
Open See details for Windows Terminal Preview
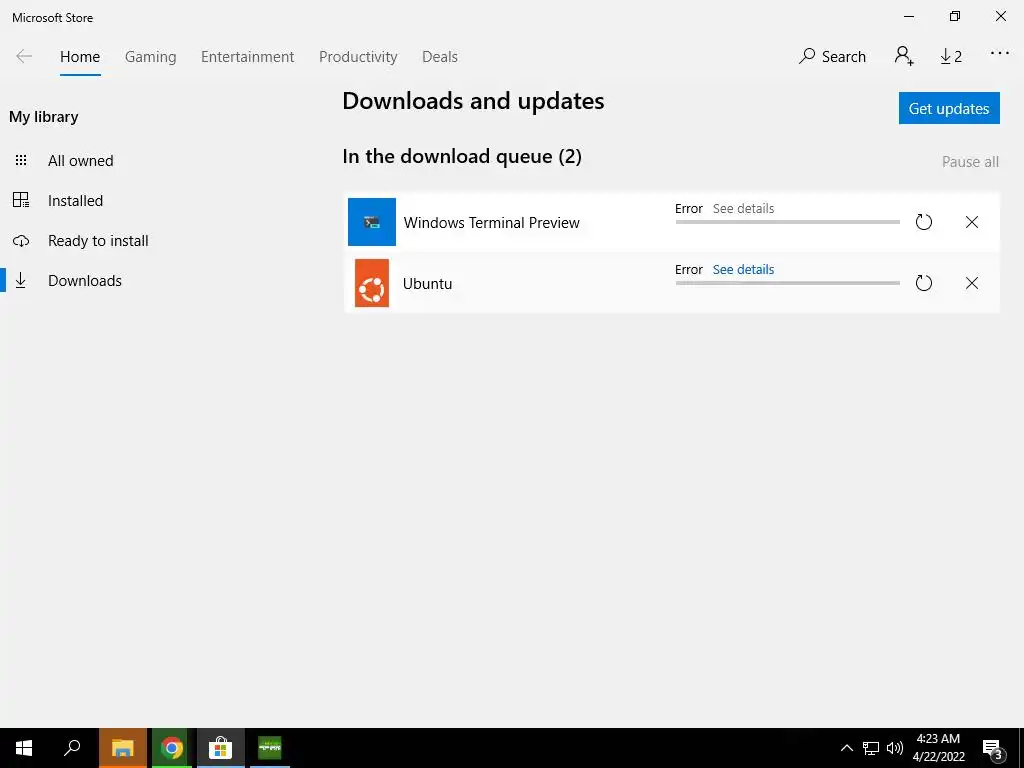(x=743, y=208)
